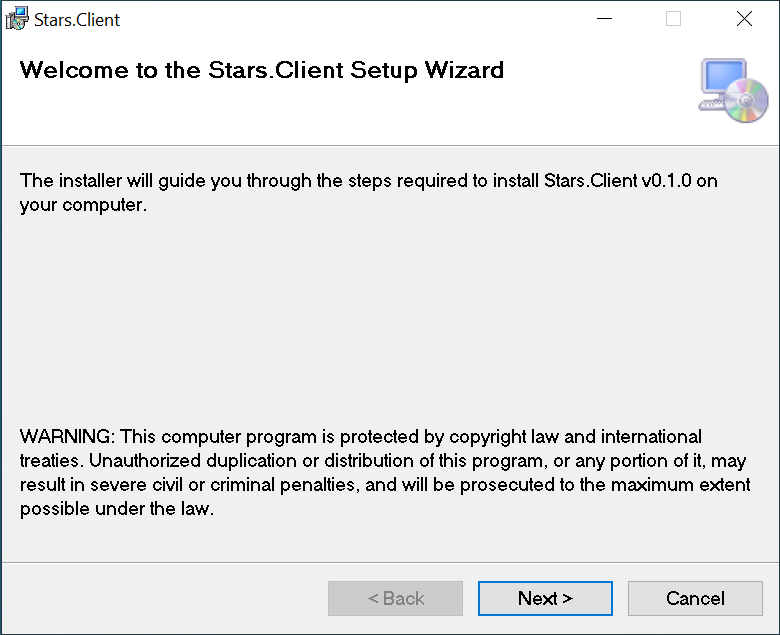Click the empty footer area left of Back
Screen dimensions: 780x635
(160, 598)
